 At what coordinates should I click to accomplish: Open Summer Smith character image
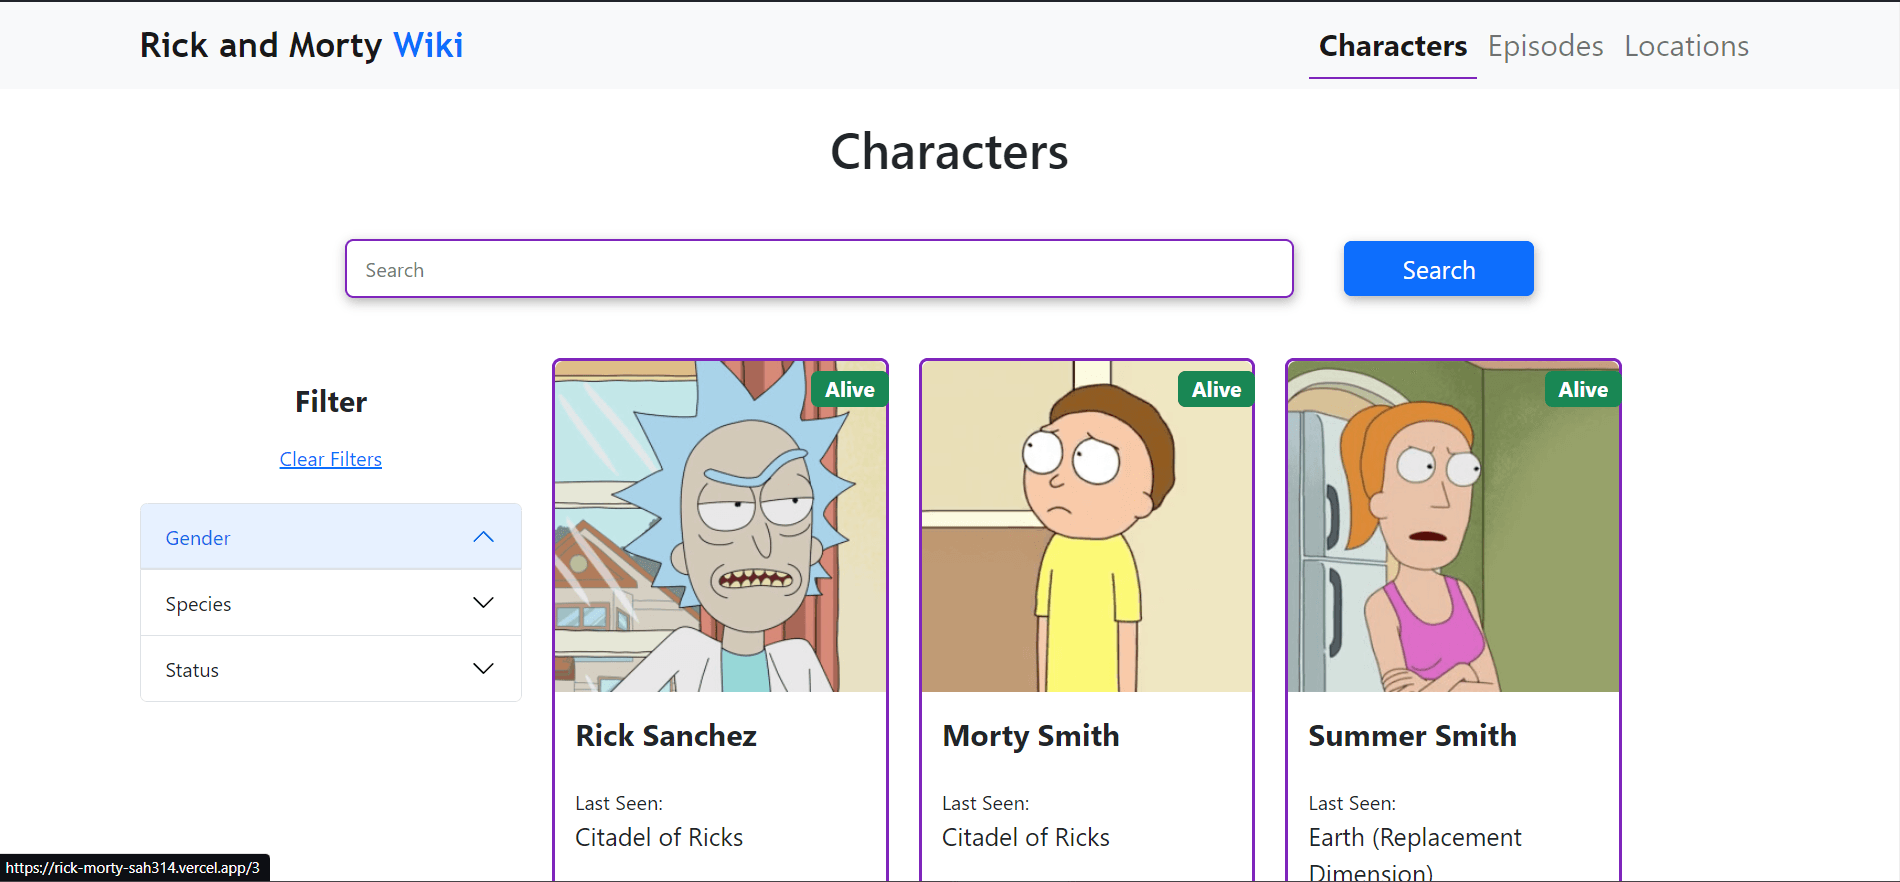coord(1452,540)
